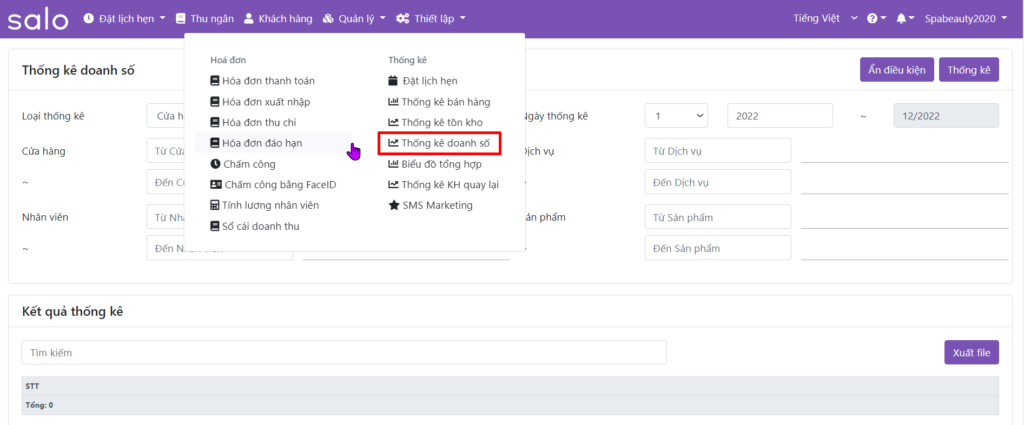The height and width of the screenshot is (425, 1024).
Task: Click the Từ Dịch vụ input field
Action: point(718,150)
